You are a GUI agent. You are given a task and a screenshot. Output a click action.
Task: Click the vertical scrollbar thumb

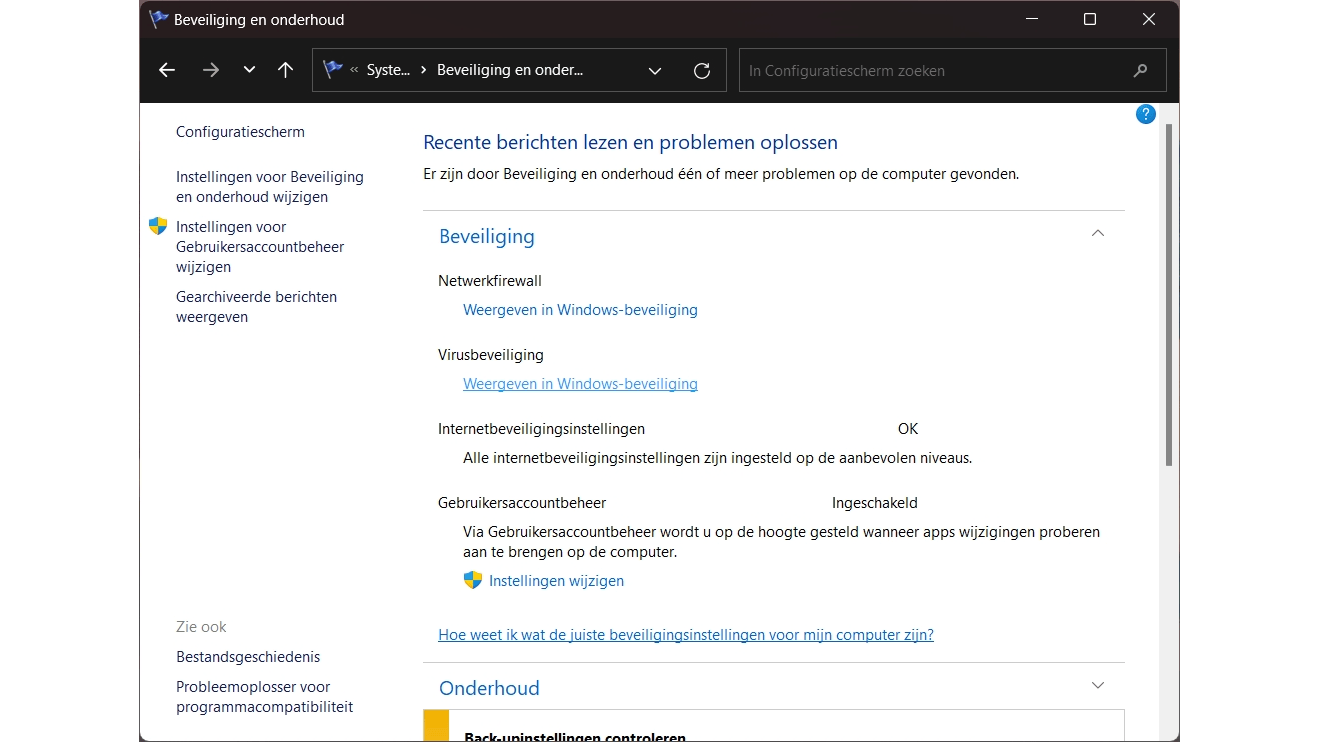[x=1169, y=295]
